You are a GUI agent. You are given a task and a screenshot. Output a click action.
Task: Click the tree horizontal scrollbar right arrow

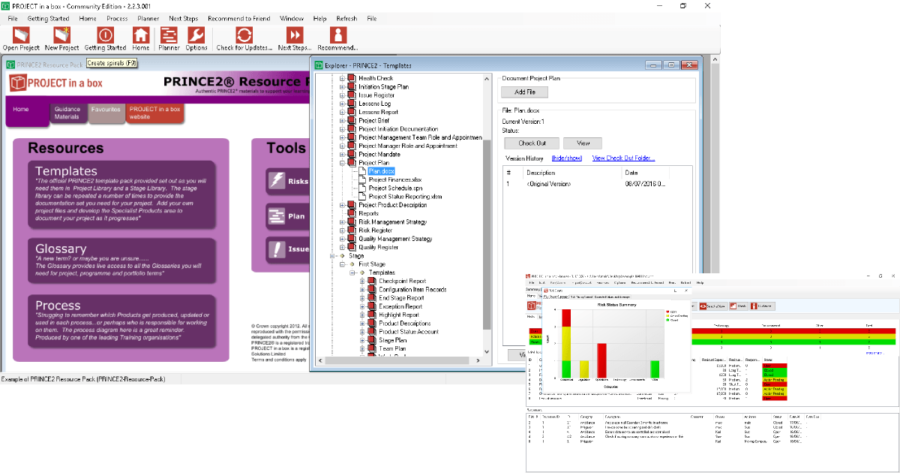pos(478,360)
